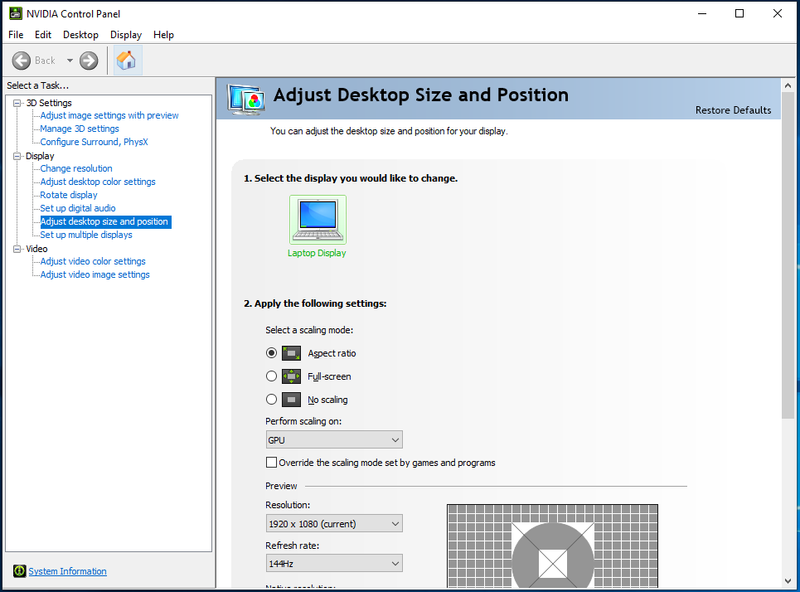
Task: Collapse the 3D Settings tree node
Action: (x=17, y=103)
